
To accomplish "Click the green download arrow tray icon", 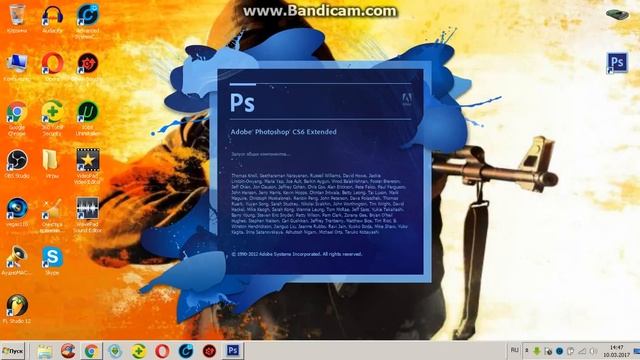I will tap(537, 351).
